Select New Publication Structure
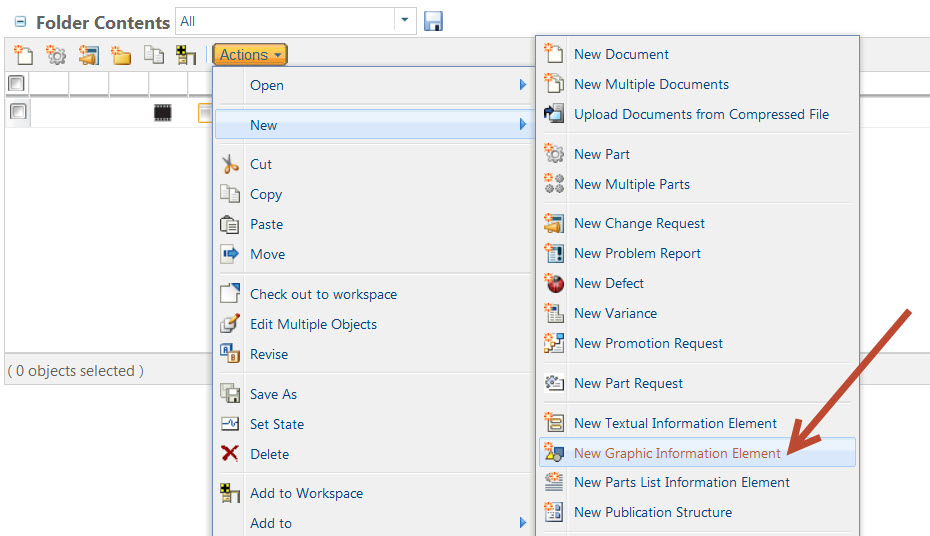The height and width of the screenshot is (536, 930). (652, 512)
